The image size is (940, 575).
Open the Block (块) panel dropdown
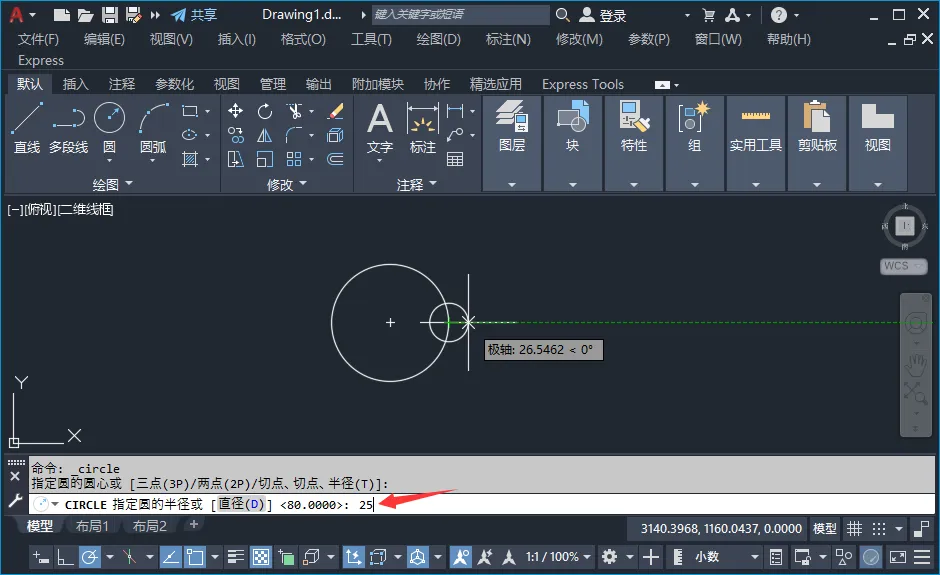(x=573, y=185)
